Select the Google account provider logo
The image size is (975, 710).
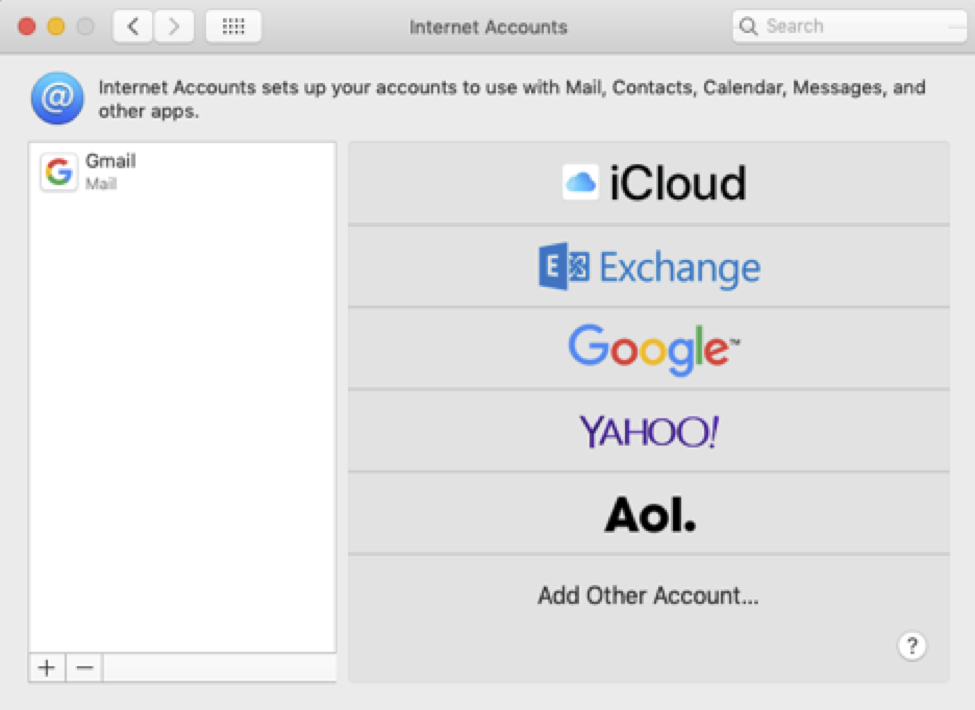pyautogui.click(x=649, y=349)
